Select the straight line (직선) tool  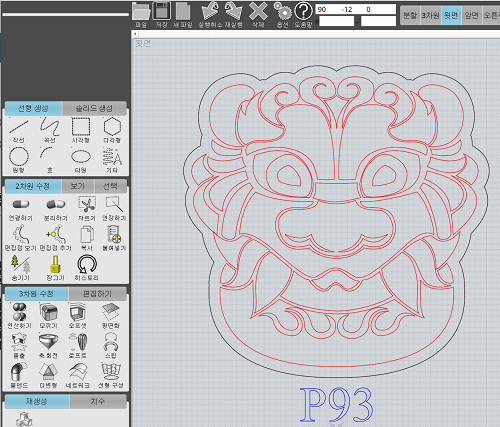19,130
